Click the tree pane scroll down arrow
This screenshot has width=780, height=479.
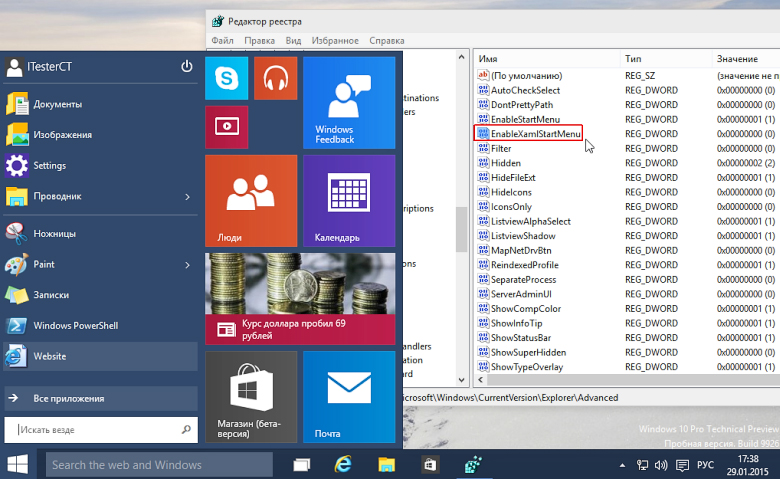click(462, 380)
